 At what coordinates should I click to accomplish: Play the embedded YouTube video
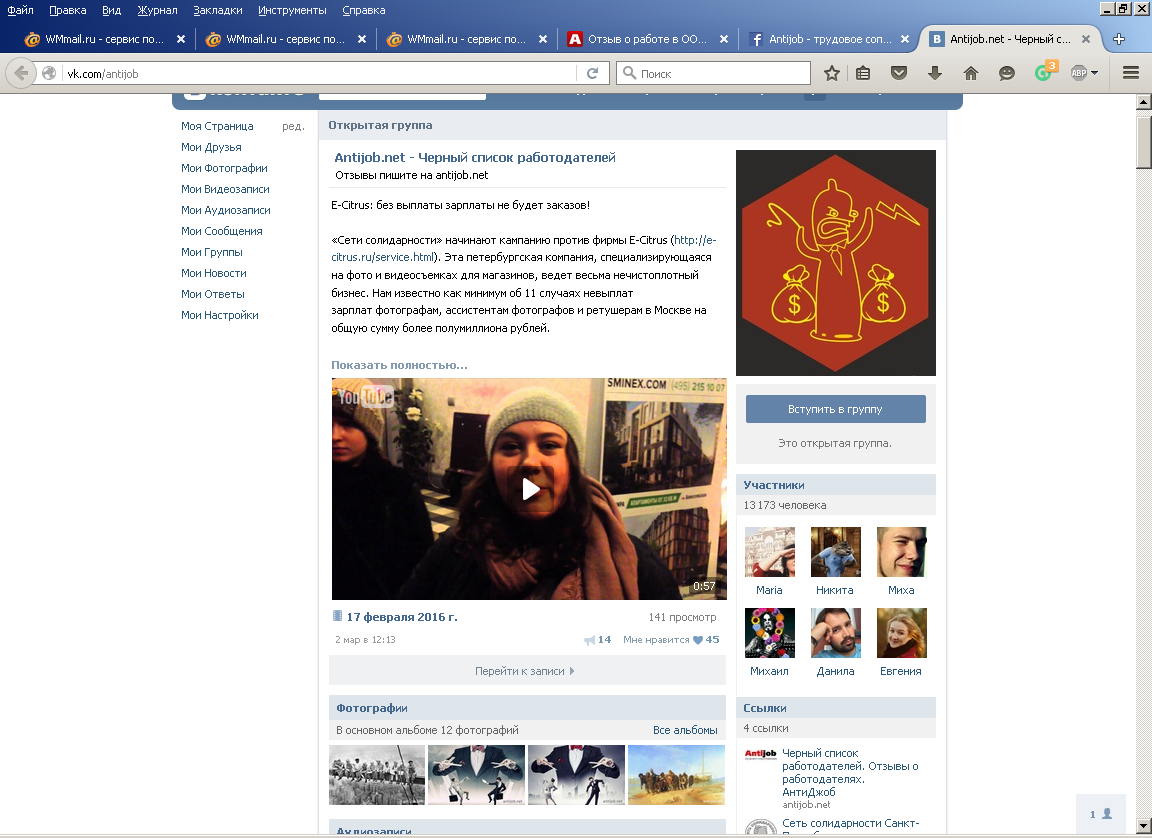pos(530,489)
